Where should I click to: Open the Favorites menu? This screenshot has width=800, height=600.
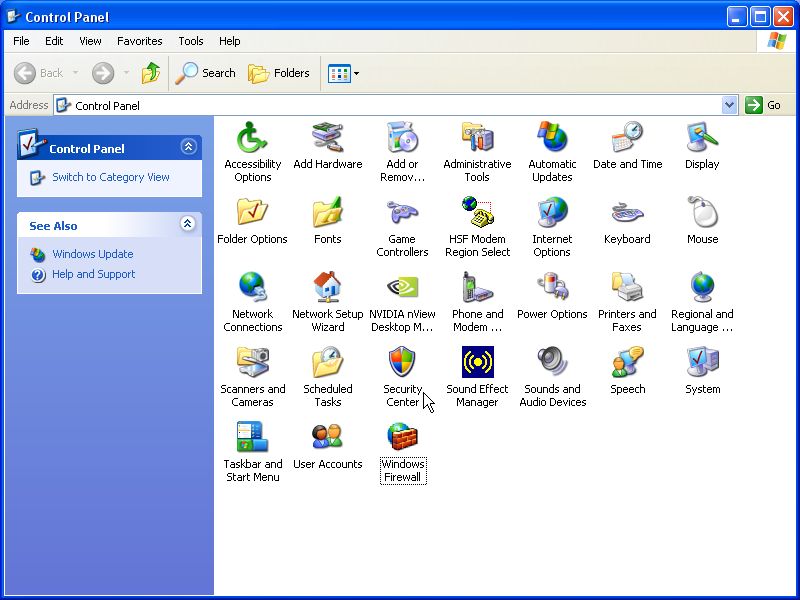(139, 41)
